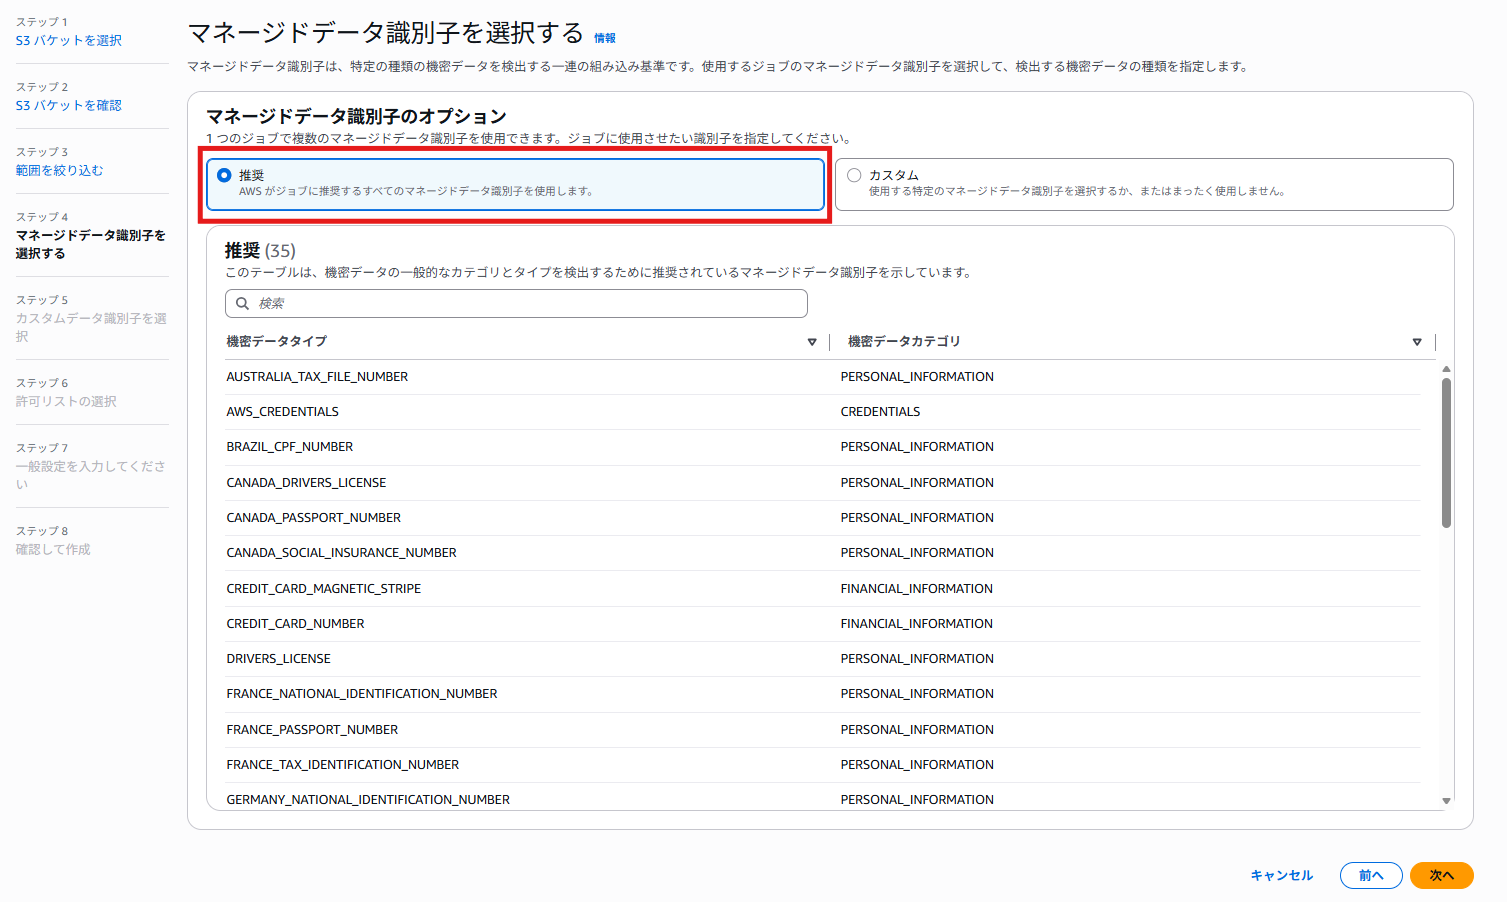Click the search magnifier icon
Image resolution: width=1507 pixels, height=902 pixels.
242,303
